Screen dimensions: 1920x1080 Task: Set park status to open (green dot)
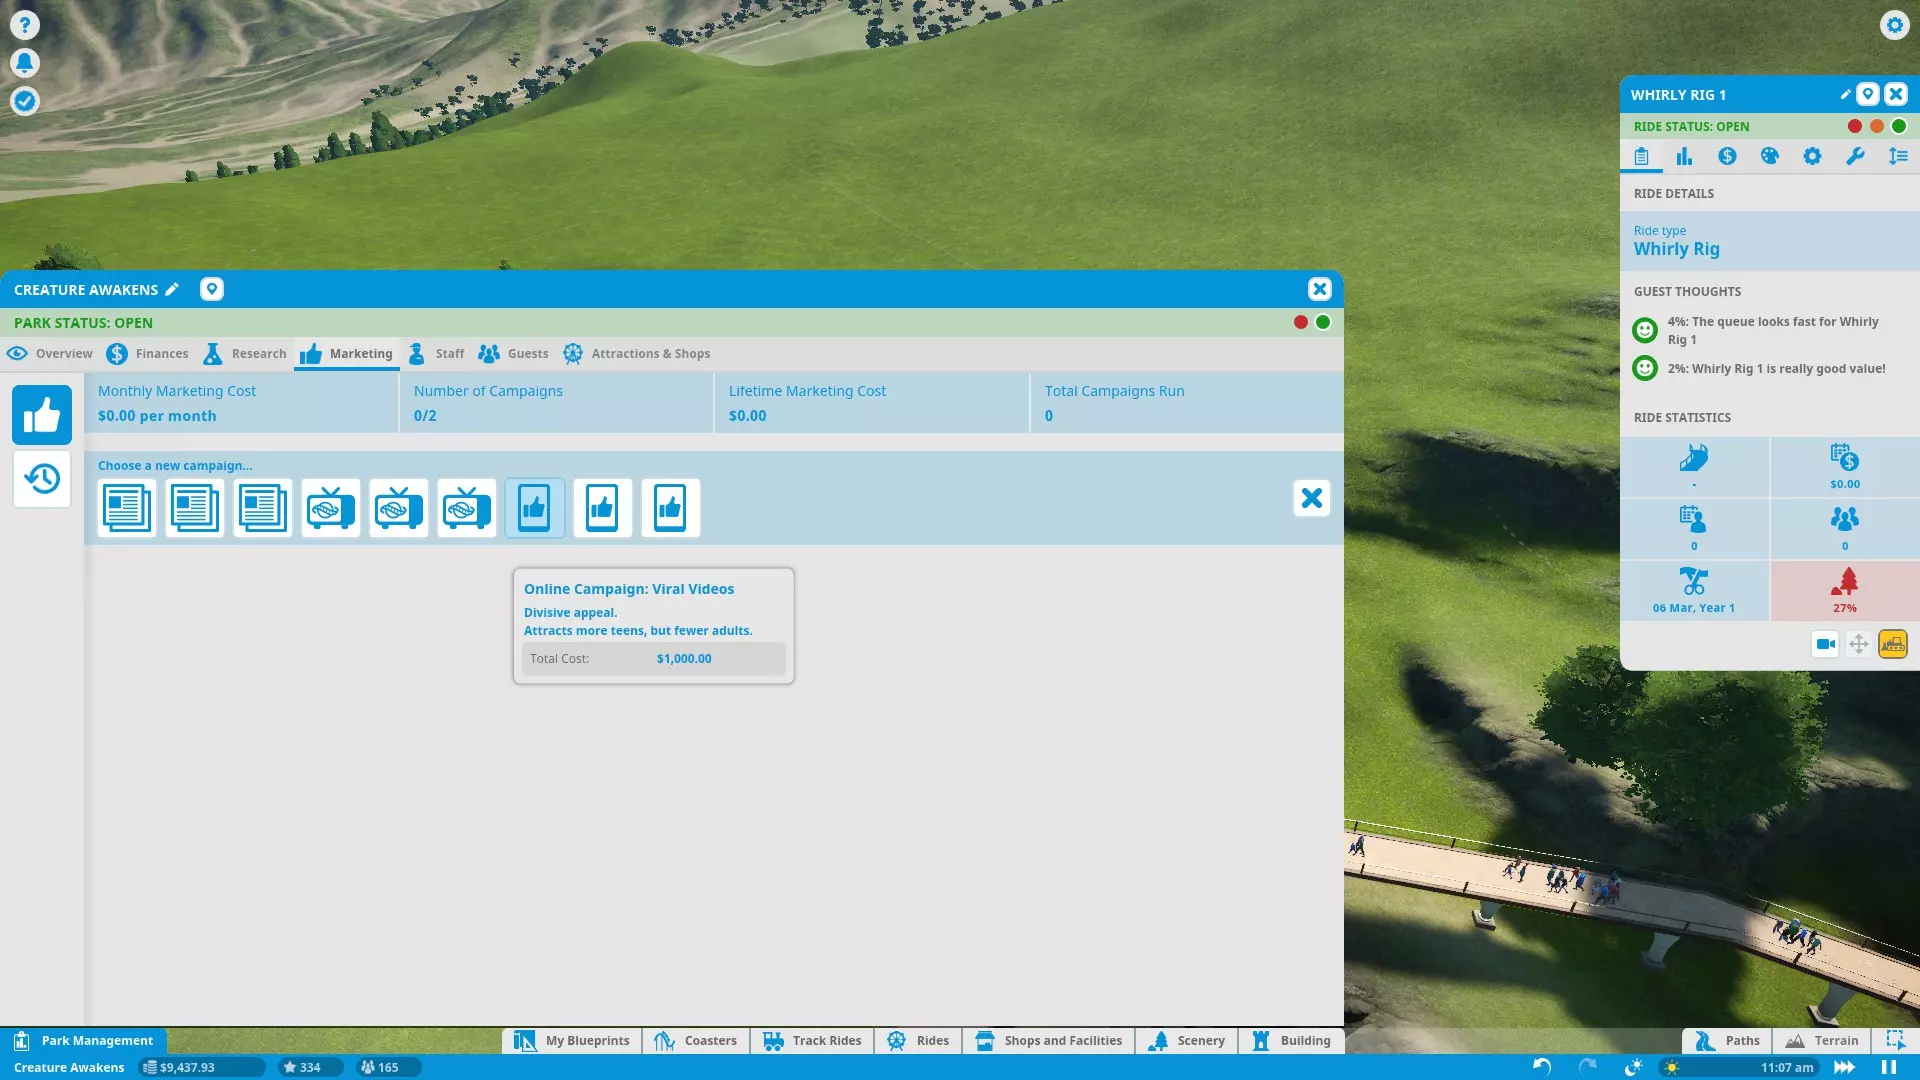pos(1323,322)
